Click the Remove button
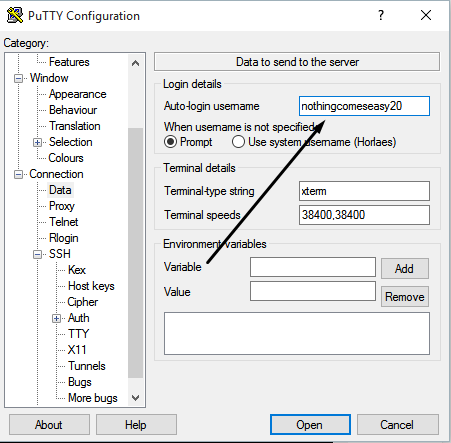The image size is (451, 443). point(405,297)
